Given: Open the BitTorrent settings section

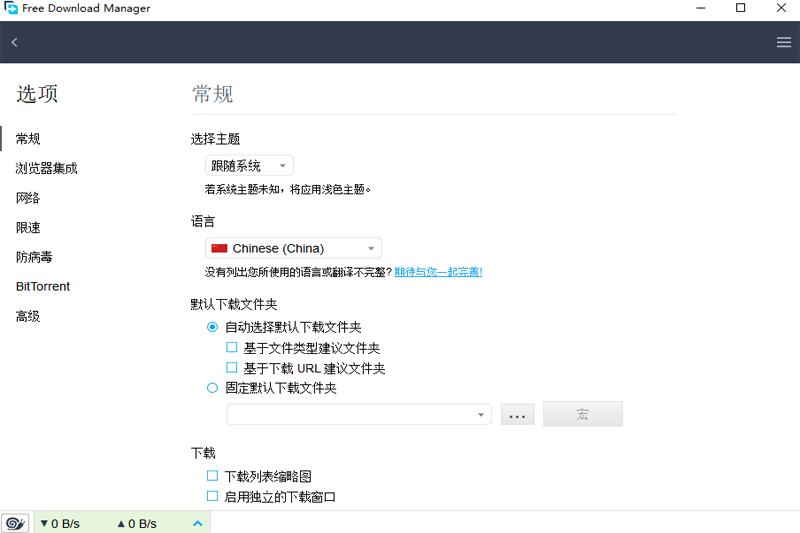Looking at the screenshot, I should (x=43, y=287).
